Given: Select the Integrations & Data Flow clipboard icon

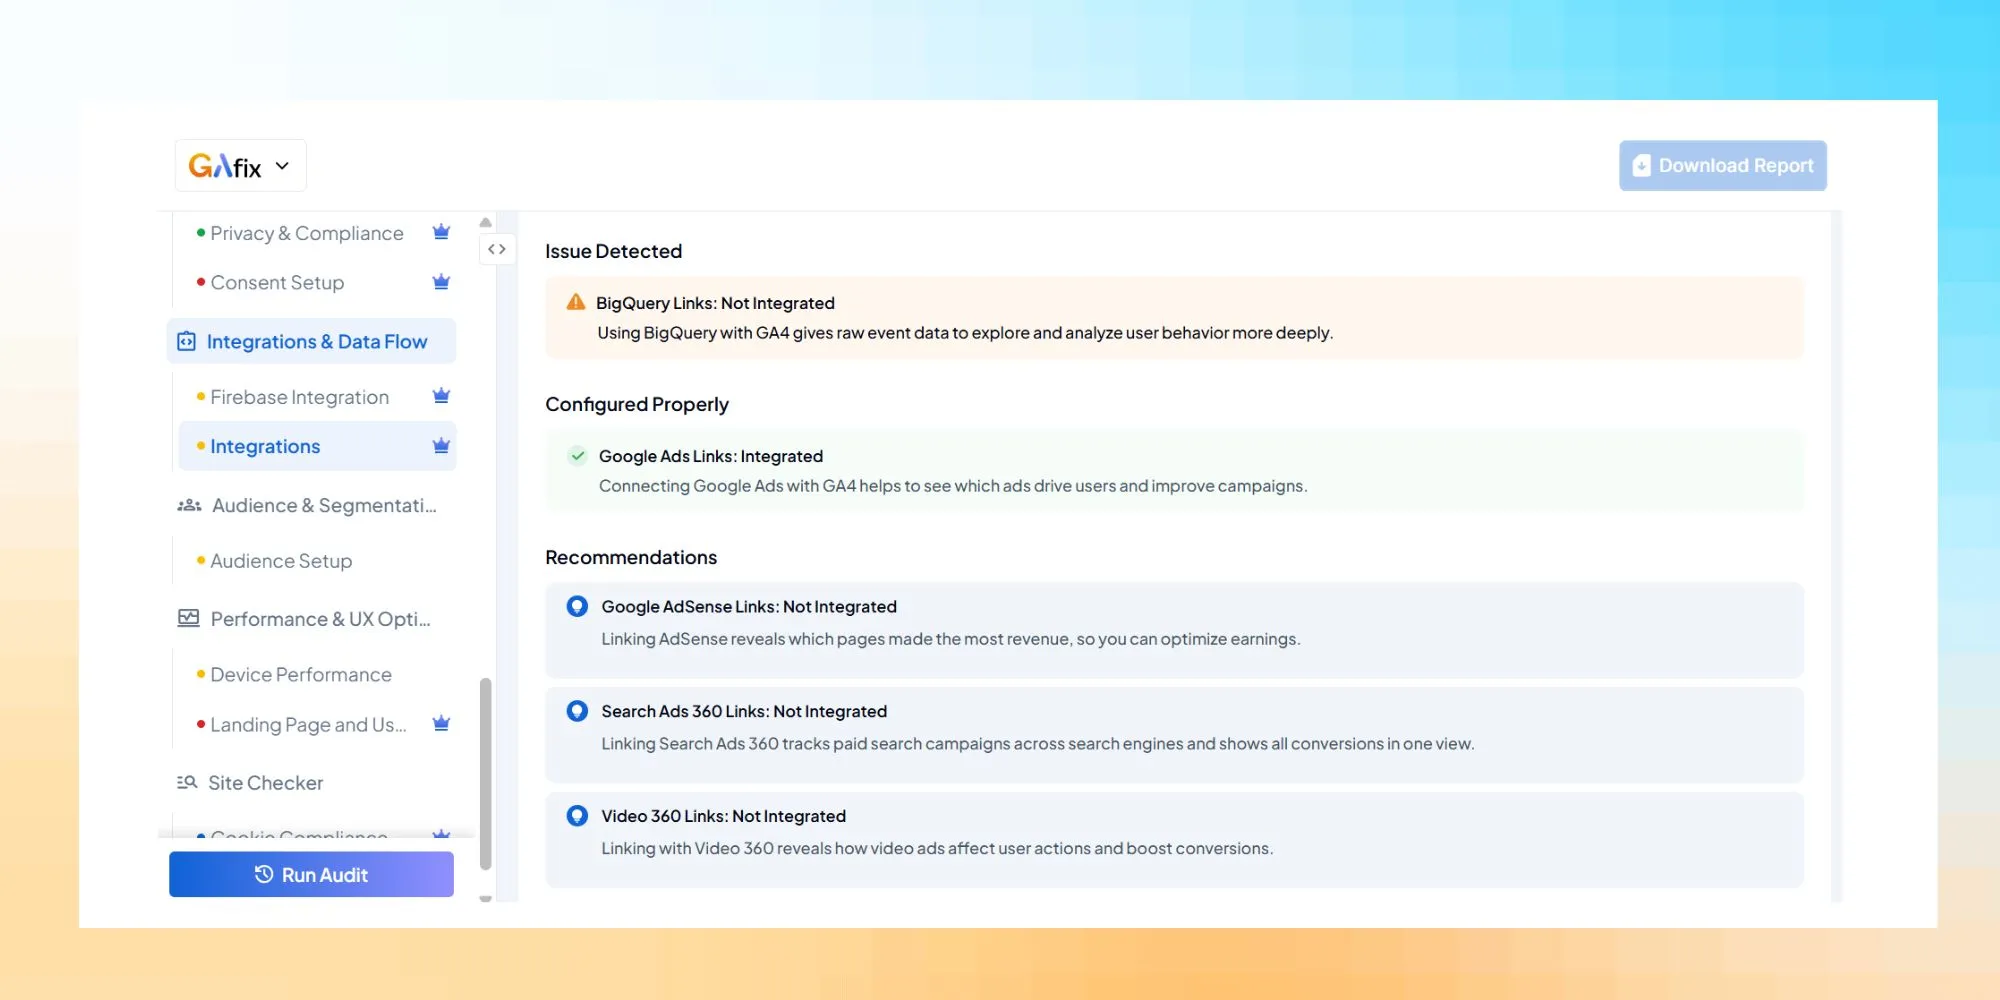Looking at the screenshot, I should tap(188, 341).
